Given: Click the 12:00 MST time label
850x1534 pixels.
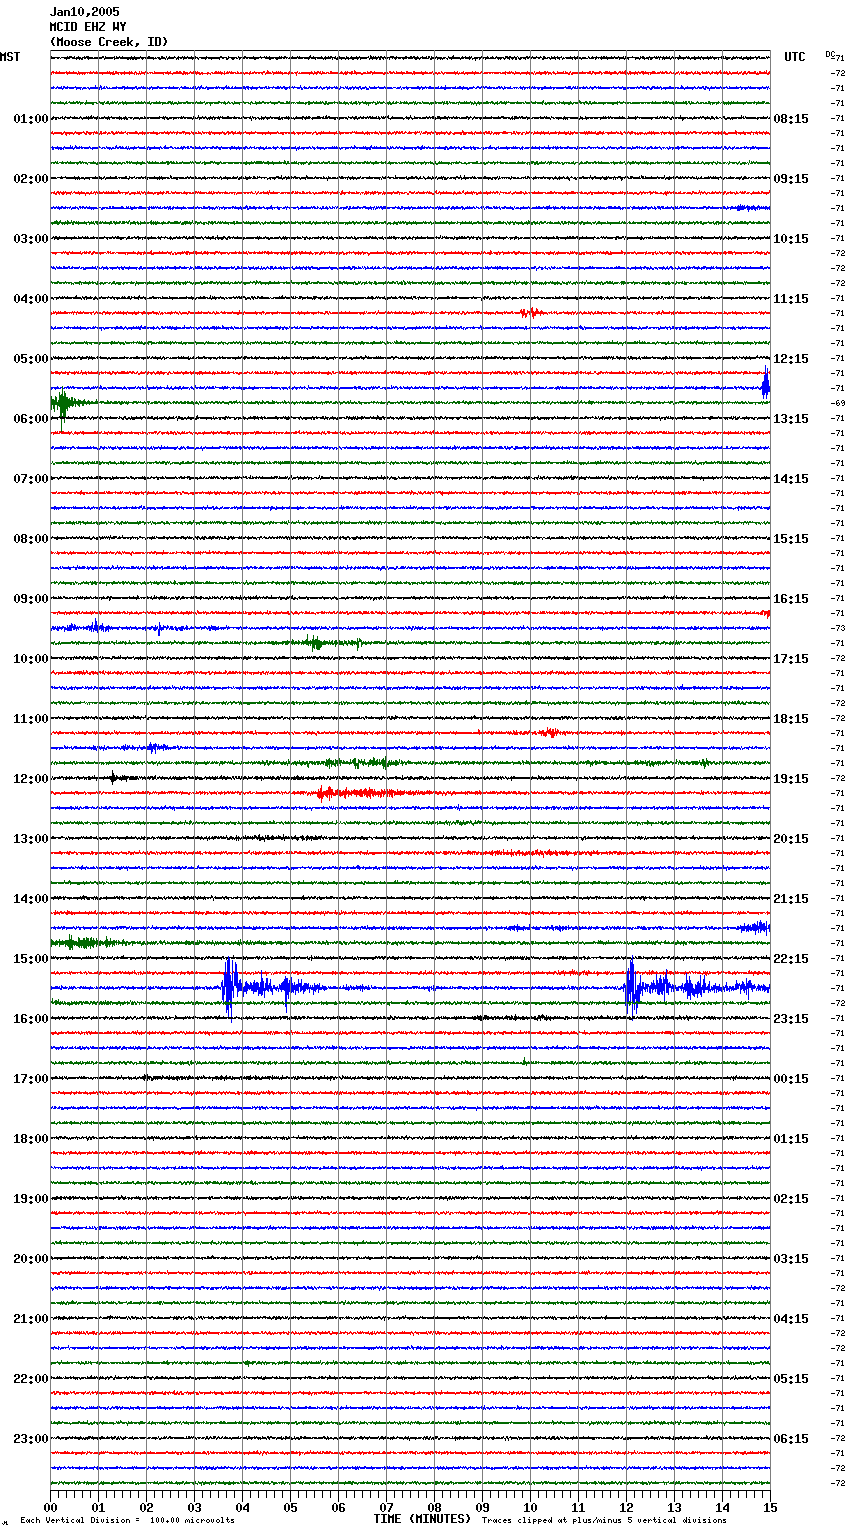Looking at the screenshot, I should 31,779.
